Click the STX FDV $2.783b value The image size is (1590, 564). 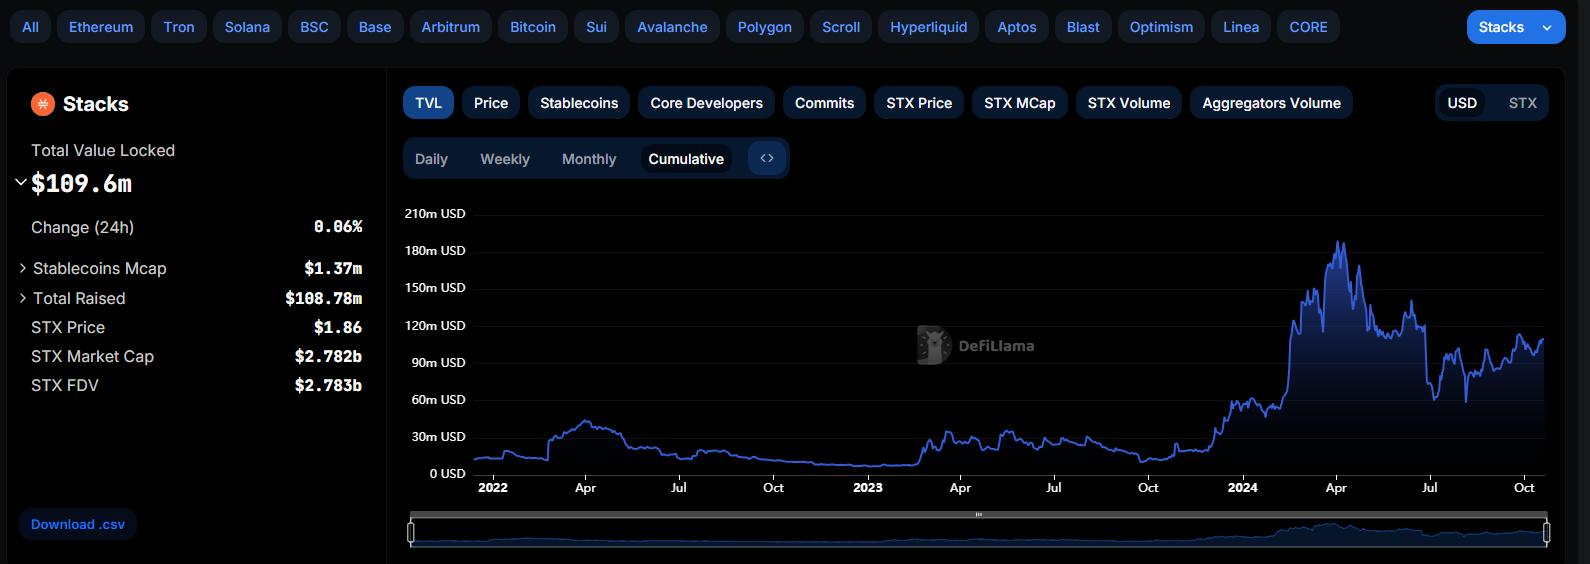[328, 385]
